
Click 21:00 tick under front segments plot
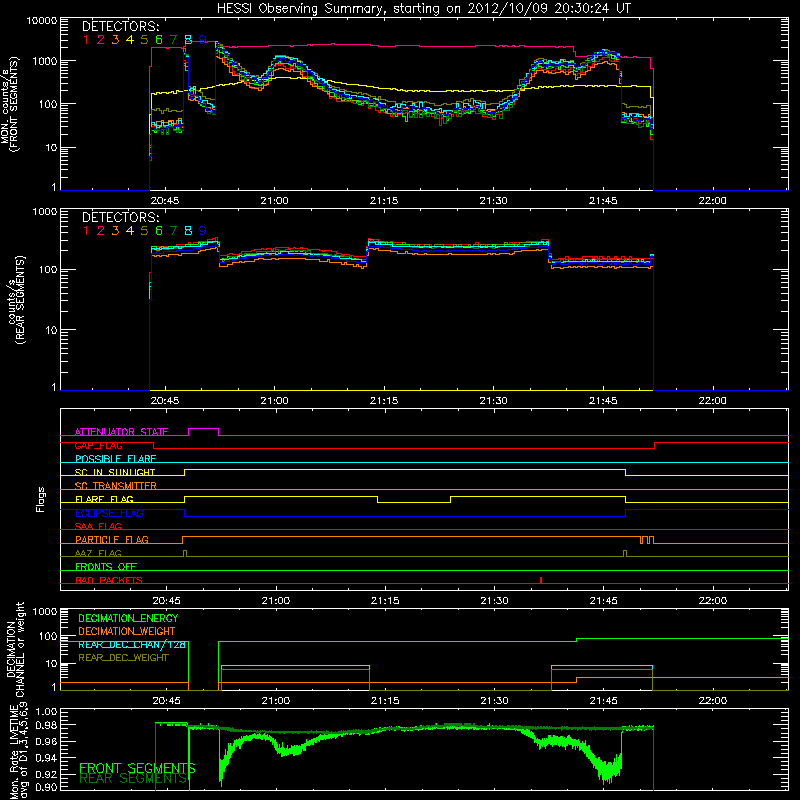(274, 201)
